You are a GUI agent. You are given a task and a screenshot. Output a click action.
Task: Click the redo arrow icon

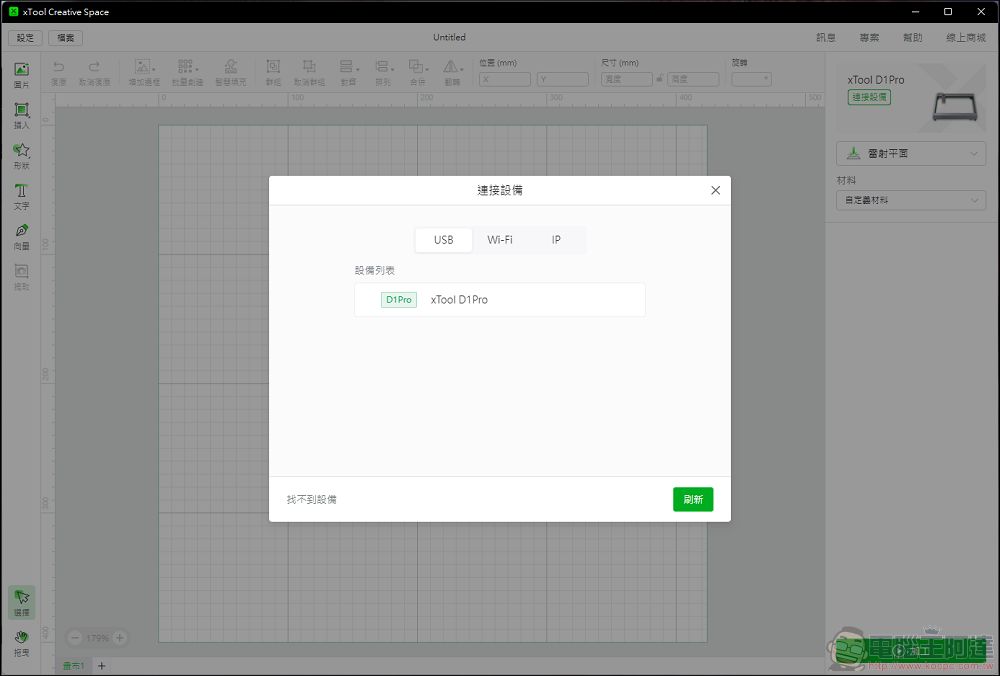95,67
